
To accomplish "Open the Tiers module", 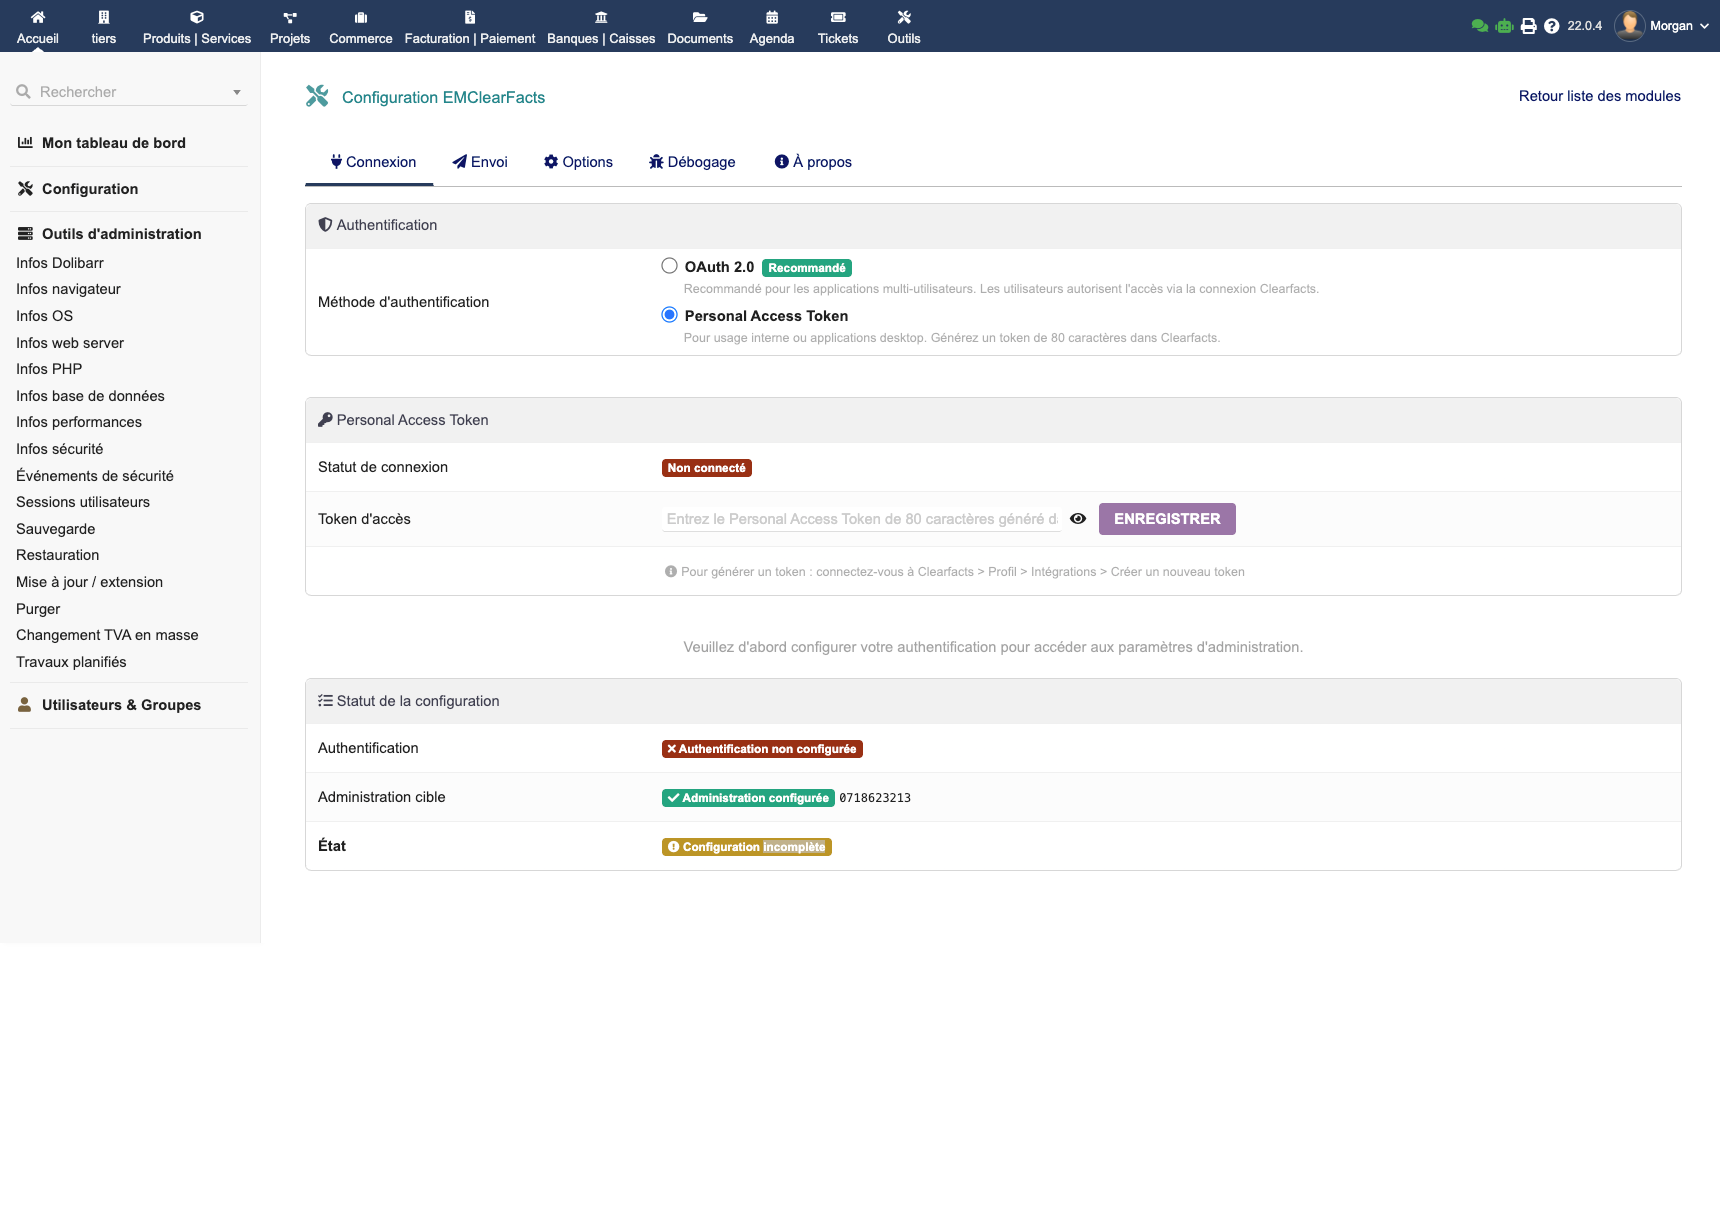I will [x=103, y=26].
